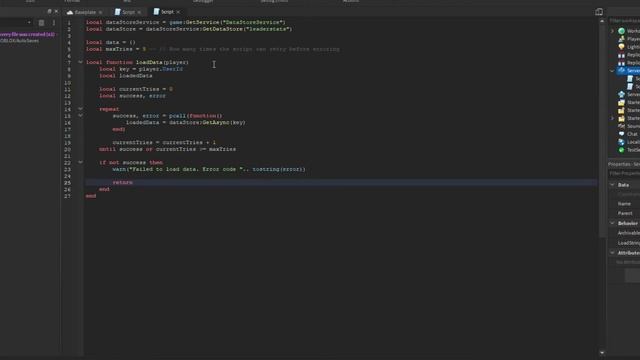This screenshot has height=360, width=640.
Task: Collapse the ServerScriptService tree node
Action: [x=612, y=71]
